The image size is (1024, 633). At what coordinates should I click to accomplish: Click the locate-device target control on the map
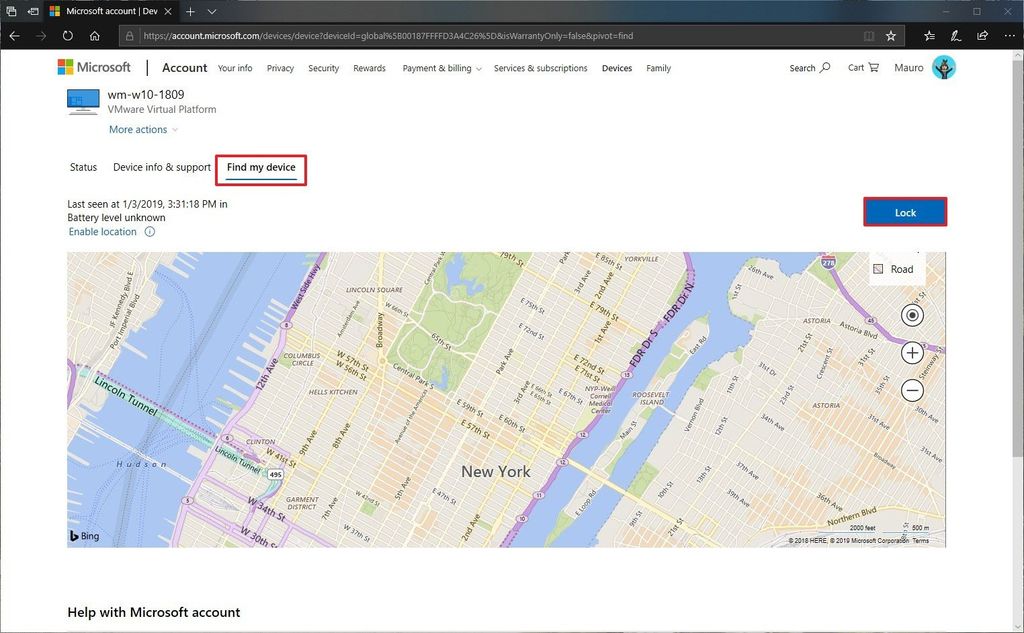pos(911,315)
